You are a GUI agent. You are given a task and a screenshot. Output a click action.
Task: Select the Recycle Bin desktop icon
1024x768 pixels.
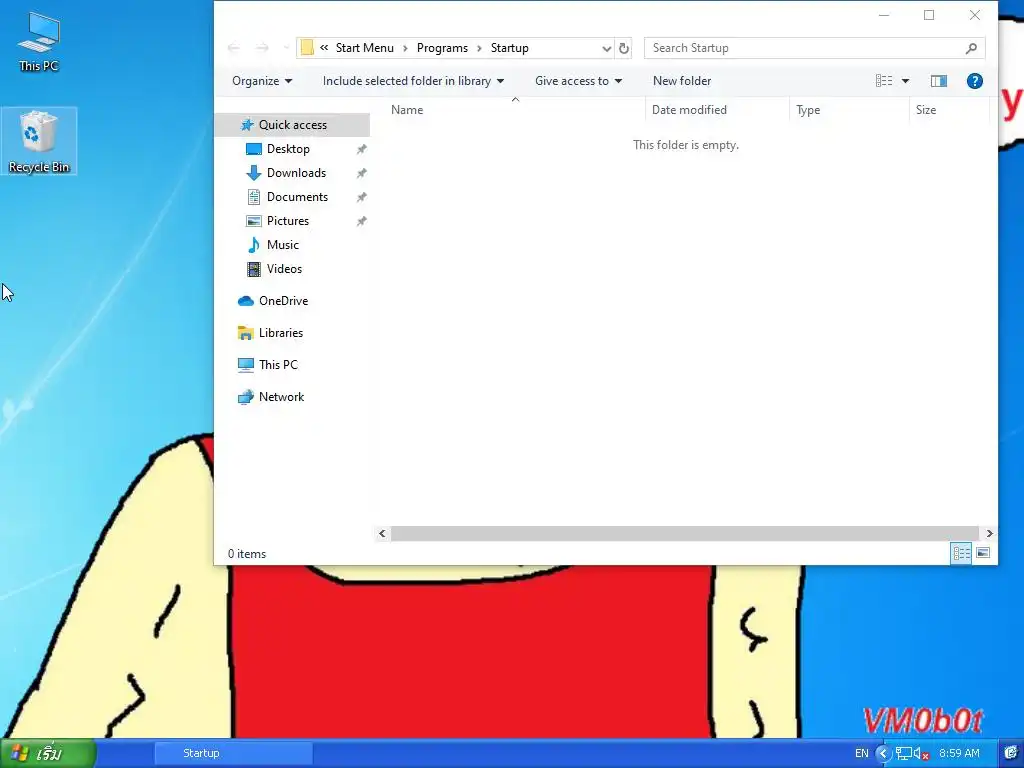[x=39, y=141]
